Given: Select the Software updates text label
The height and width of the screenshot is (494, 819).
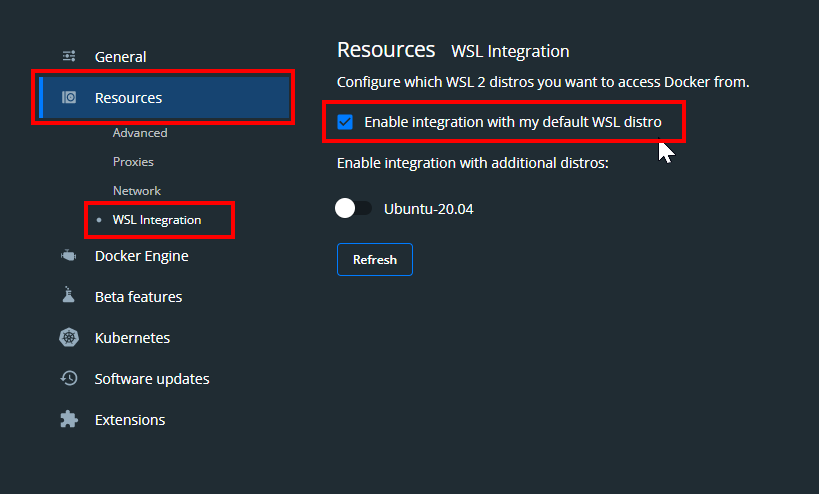Looking at the screenshot, I should (152, 379).
